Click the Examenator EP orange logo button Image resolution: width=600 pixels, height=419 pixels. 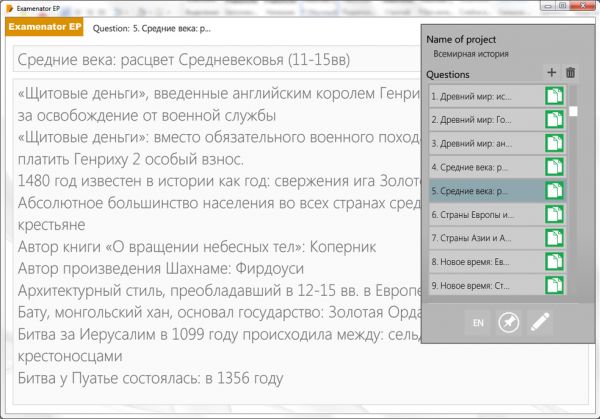coord(44,27)
